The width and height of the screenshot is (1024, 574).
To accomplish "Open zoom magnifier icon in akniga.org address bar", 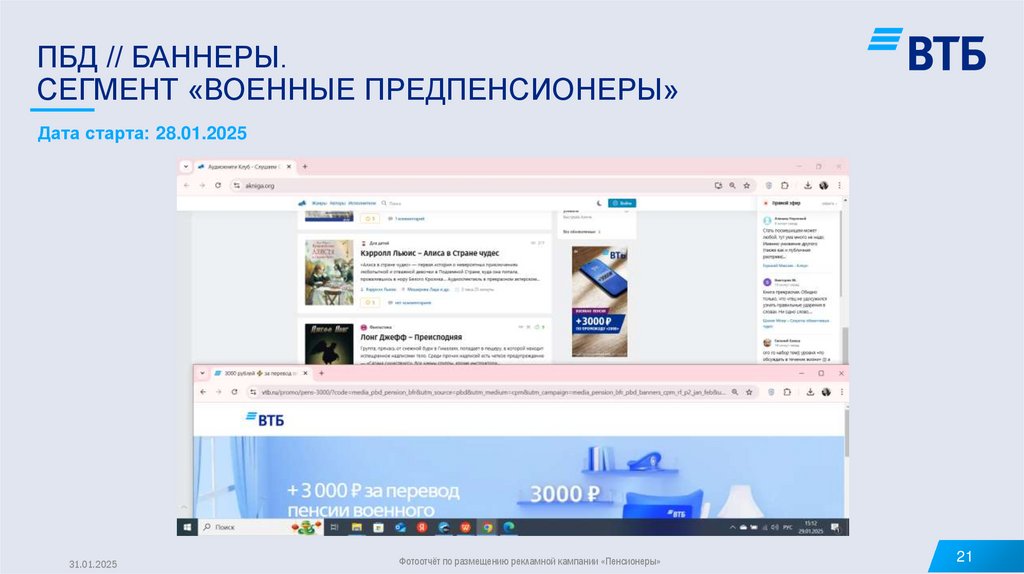I will click(x=732, y=185).
